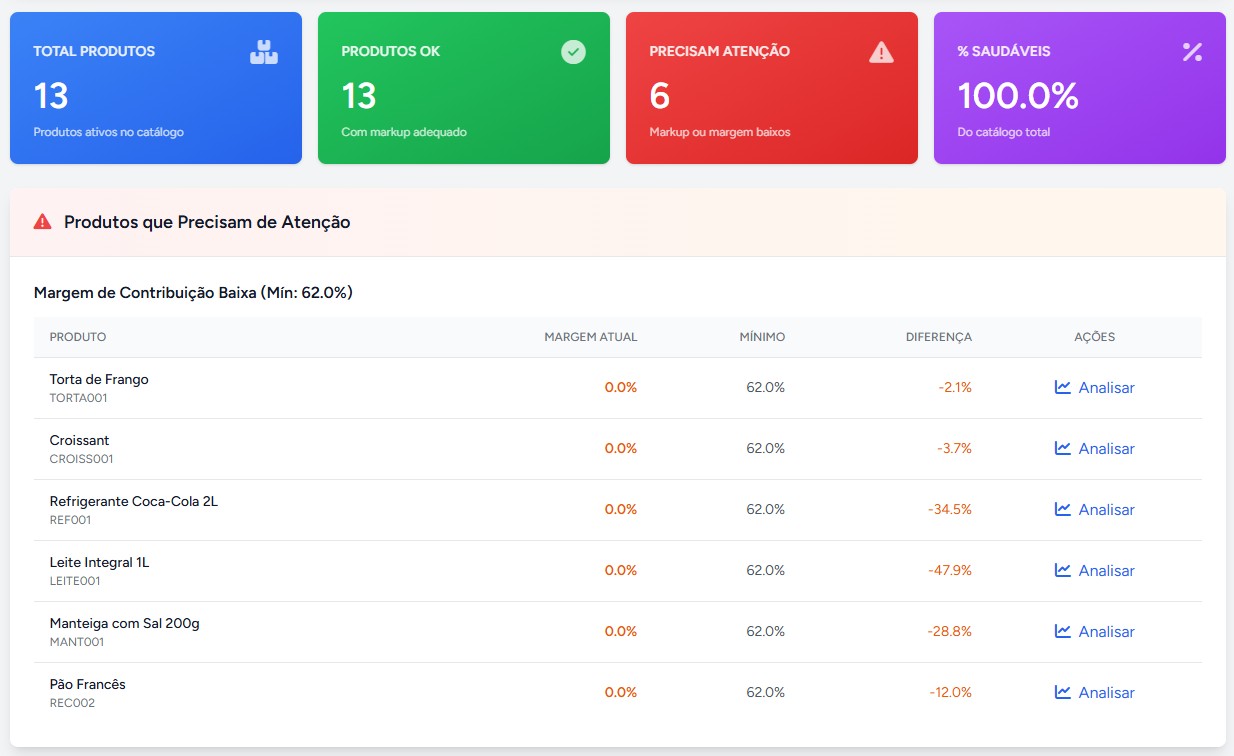Click the Diferença column header
The height and width of the screenshot is (756, 1234).
pos(938,337)
